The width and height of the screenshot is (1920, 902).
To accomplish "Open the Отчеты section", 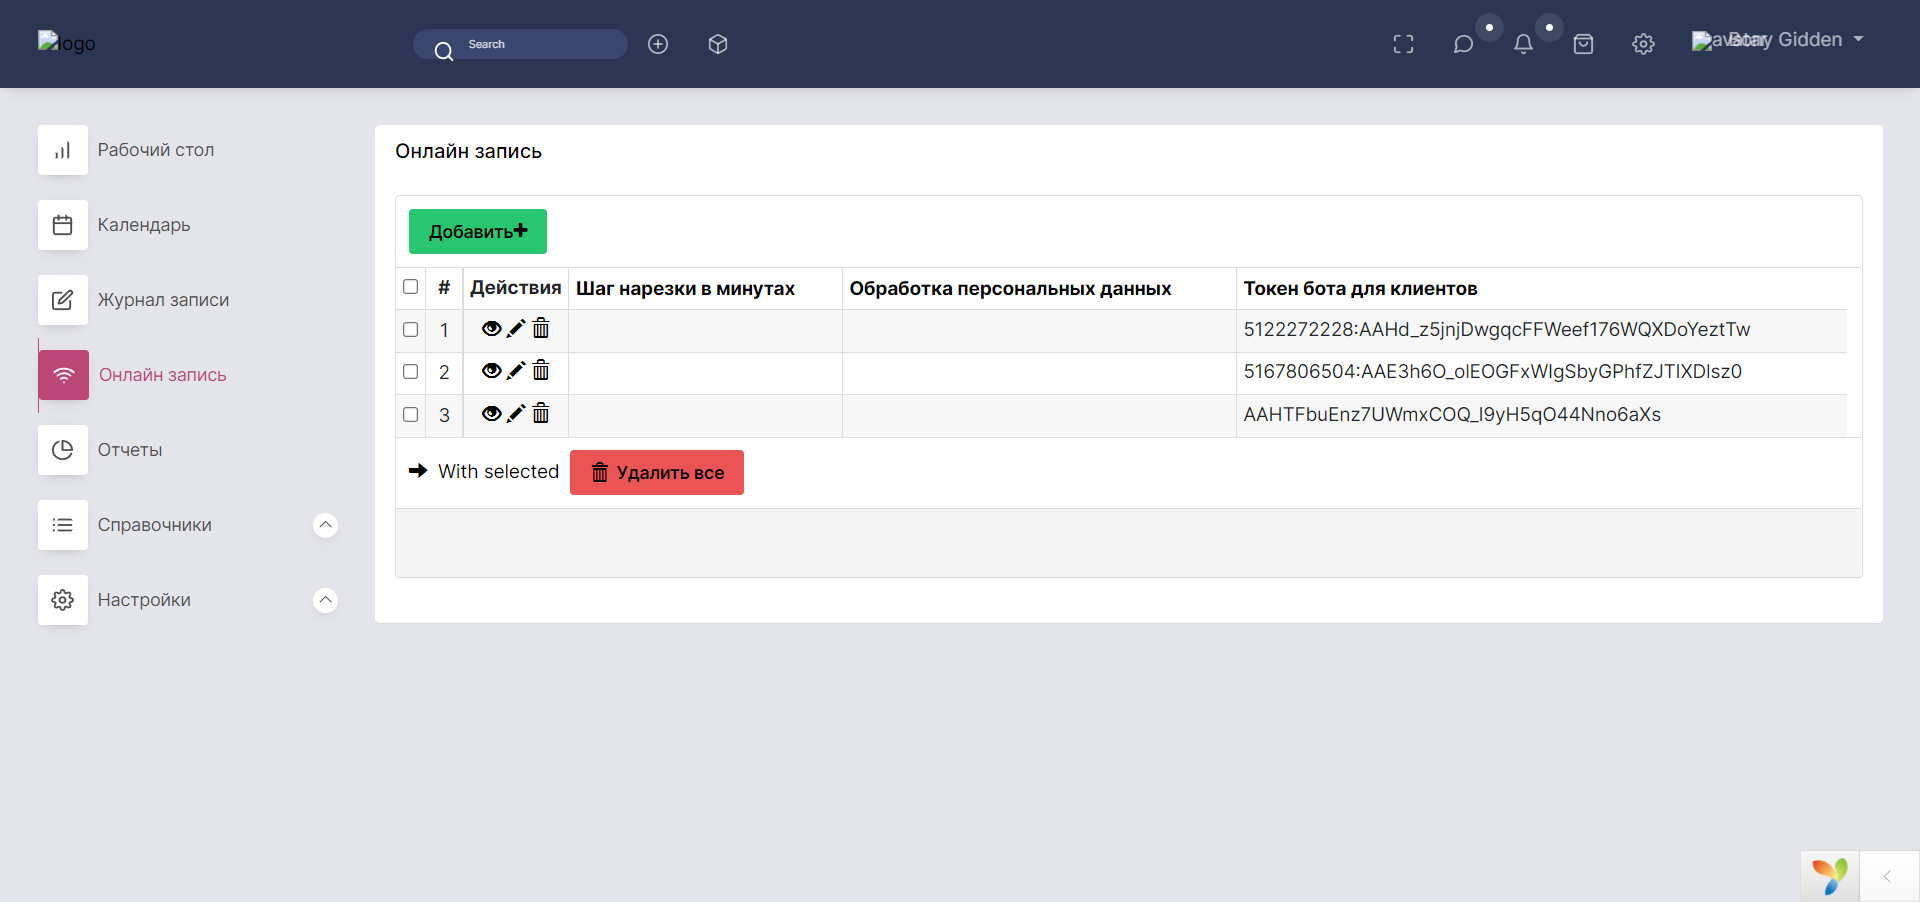I will click(130, 450).
